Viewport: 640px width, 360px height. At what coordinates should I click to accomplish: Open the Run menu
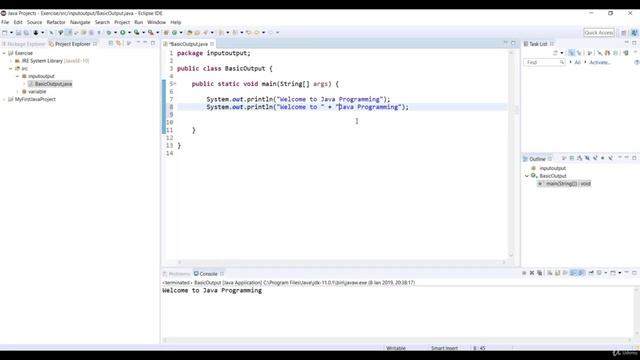tap(139, 22)
